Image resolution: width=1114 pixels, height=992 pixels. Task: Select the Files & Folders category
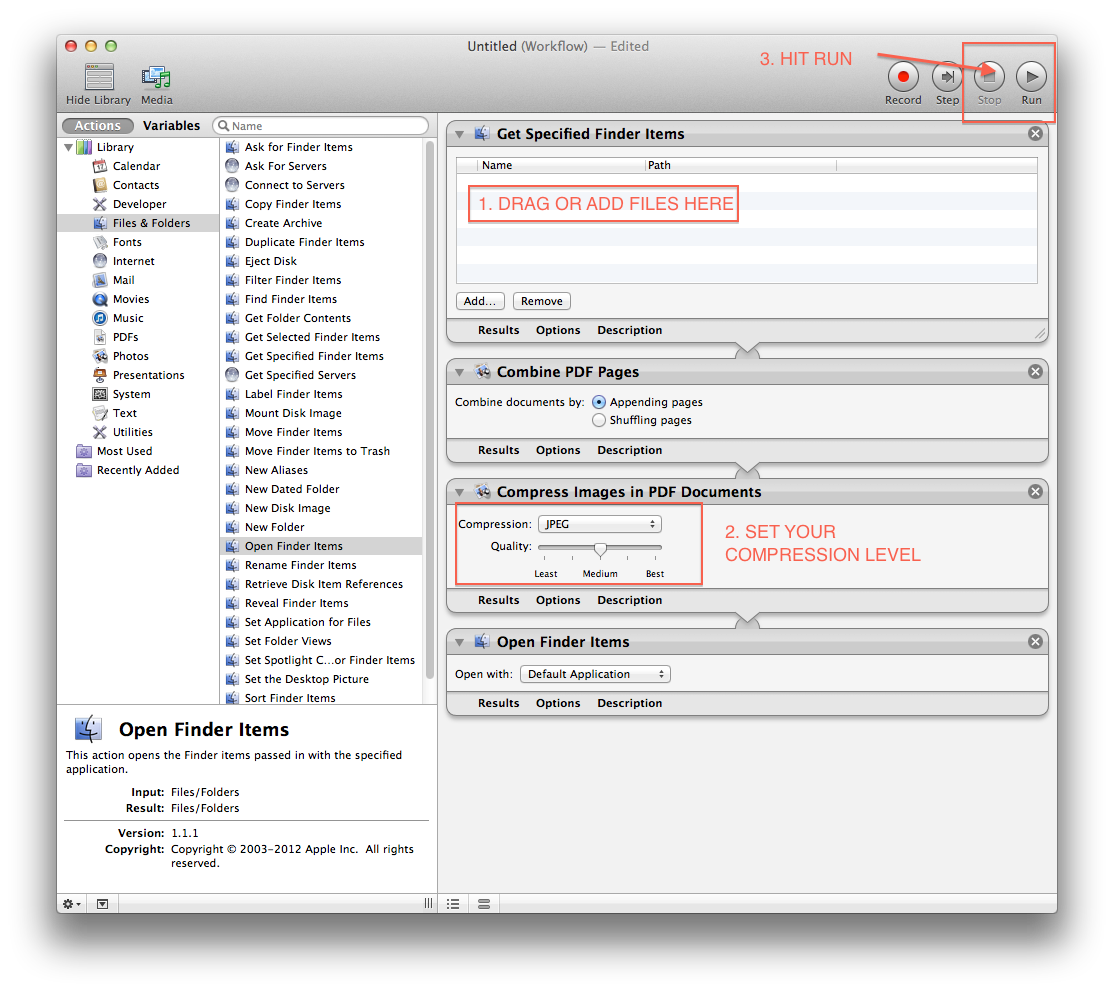139,223
